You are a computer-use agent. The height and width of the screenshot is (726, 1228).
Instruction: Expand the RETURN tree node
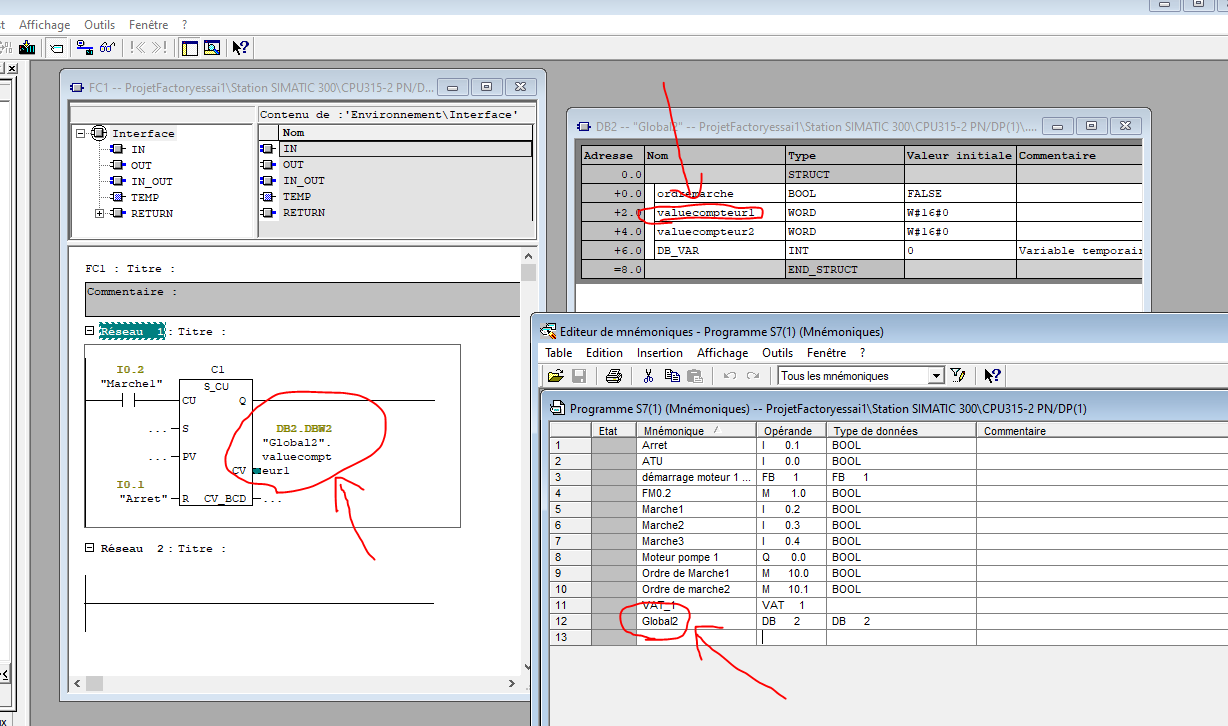point(100,214)
